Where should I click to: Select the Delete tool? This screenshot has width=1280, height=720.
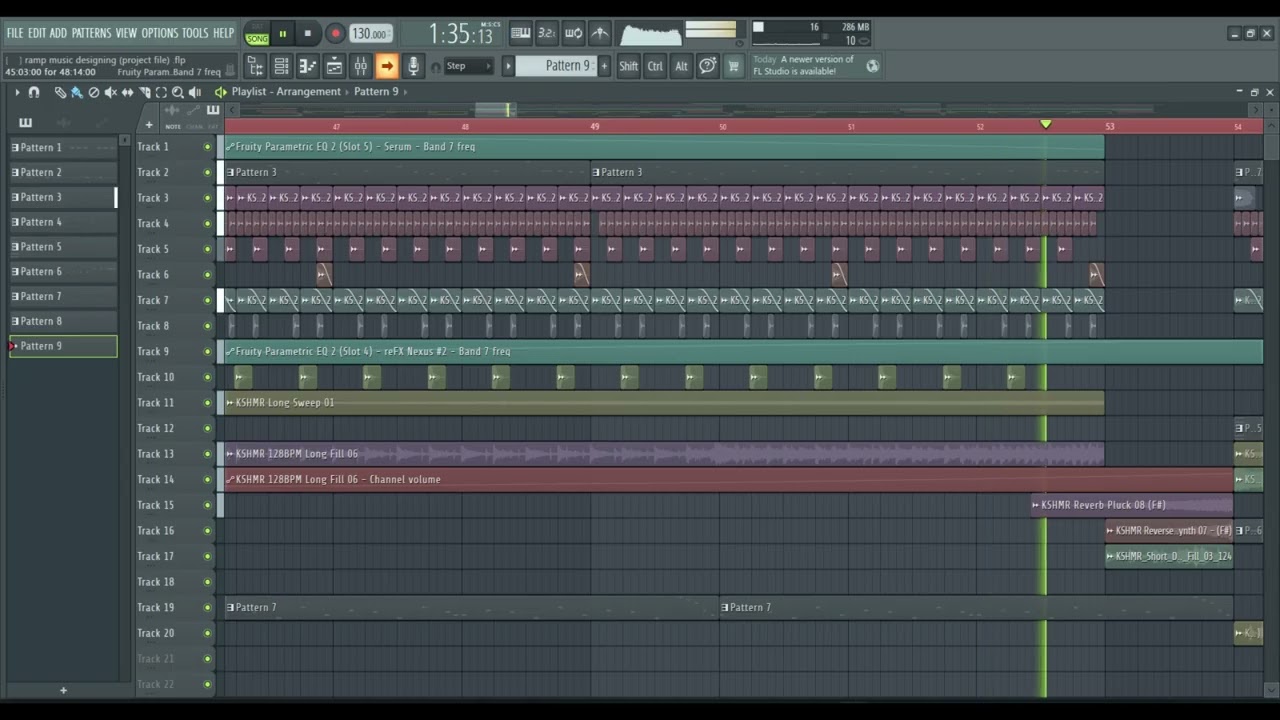pos(94,92)
